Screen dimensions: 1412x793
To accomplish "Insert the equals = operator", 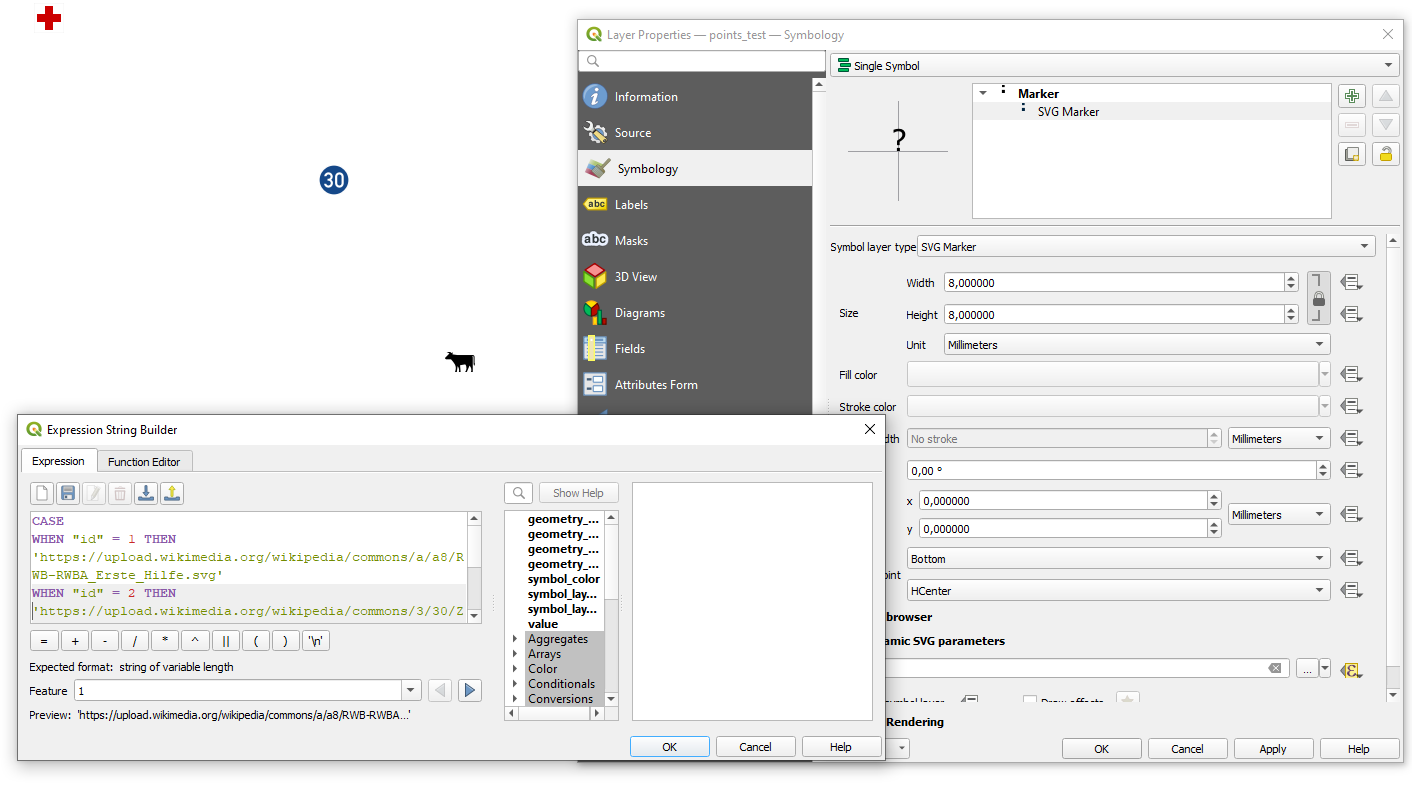I will 44,641.
